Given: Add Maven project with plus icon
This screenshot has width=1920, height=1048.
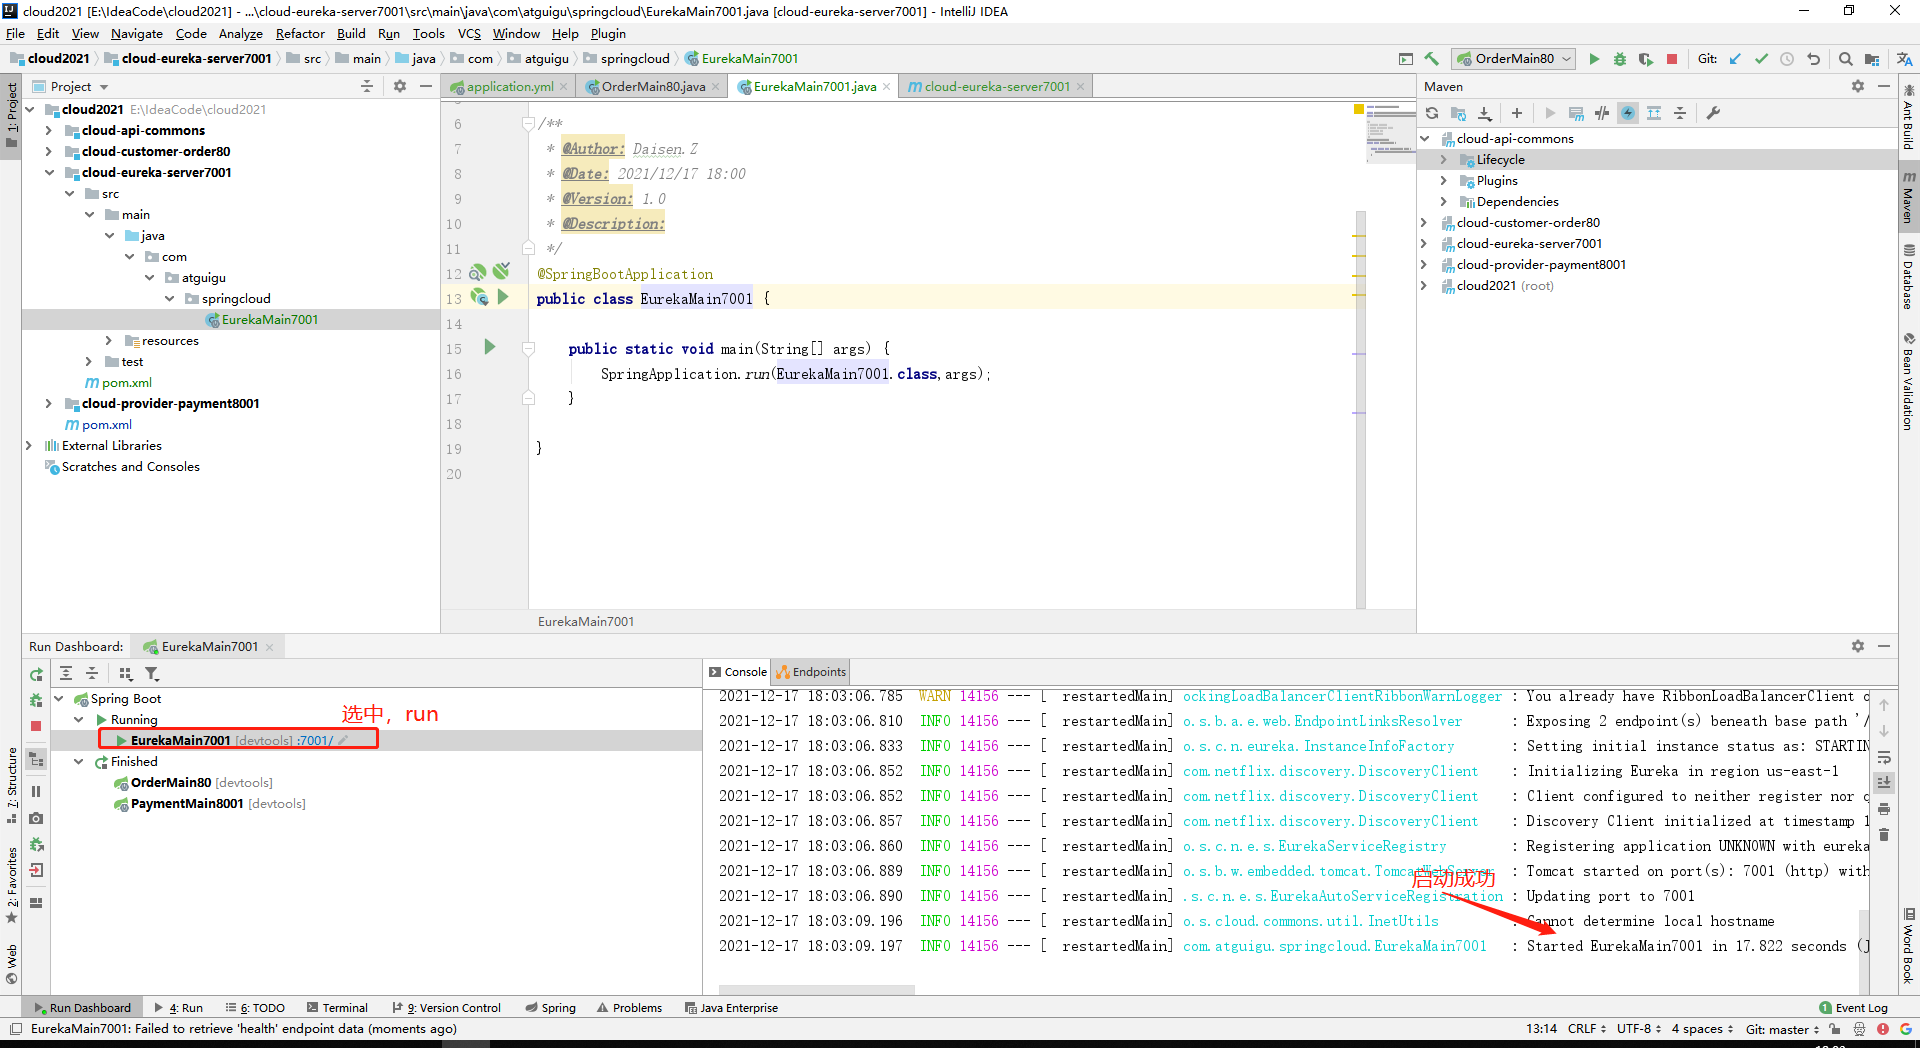Looking at the screenshot, I should 1516,113.
